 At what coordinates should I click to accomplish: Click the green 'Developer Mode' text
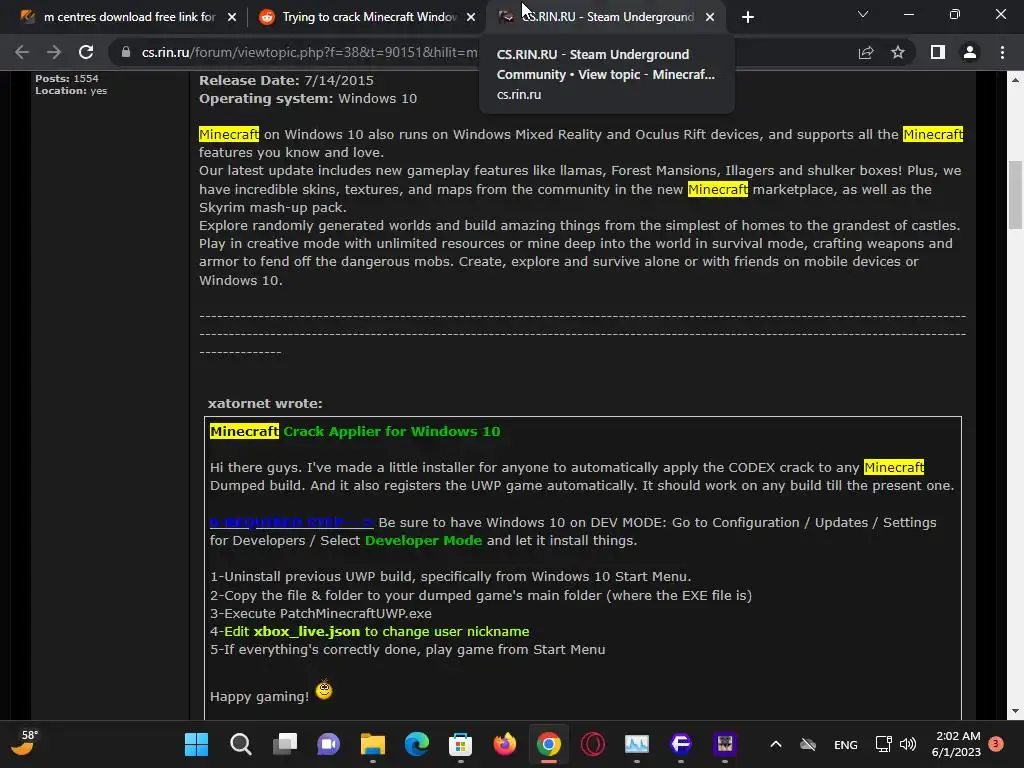[423, 541]
